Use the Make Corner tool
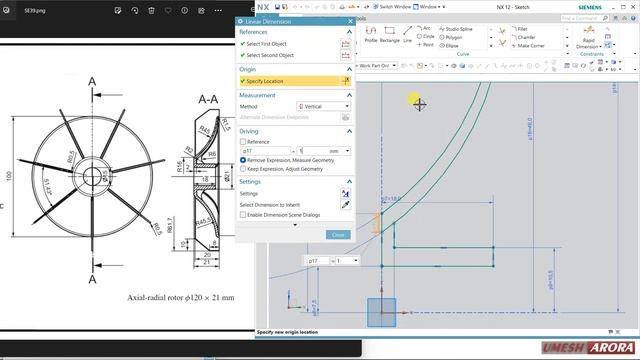The height and width of the screenshot is (360, 640). pos(528,46)
